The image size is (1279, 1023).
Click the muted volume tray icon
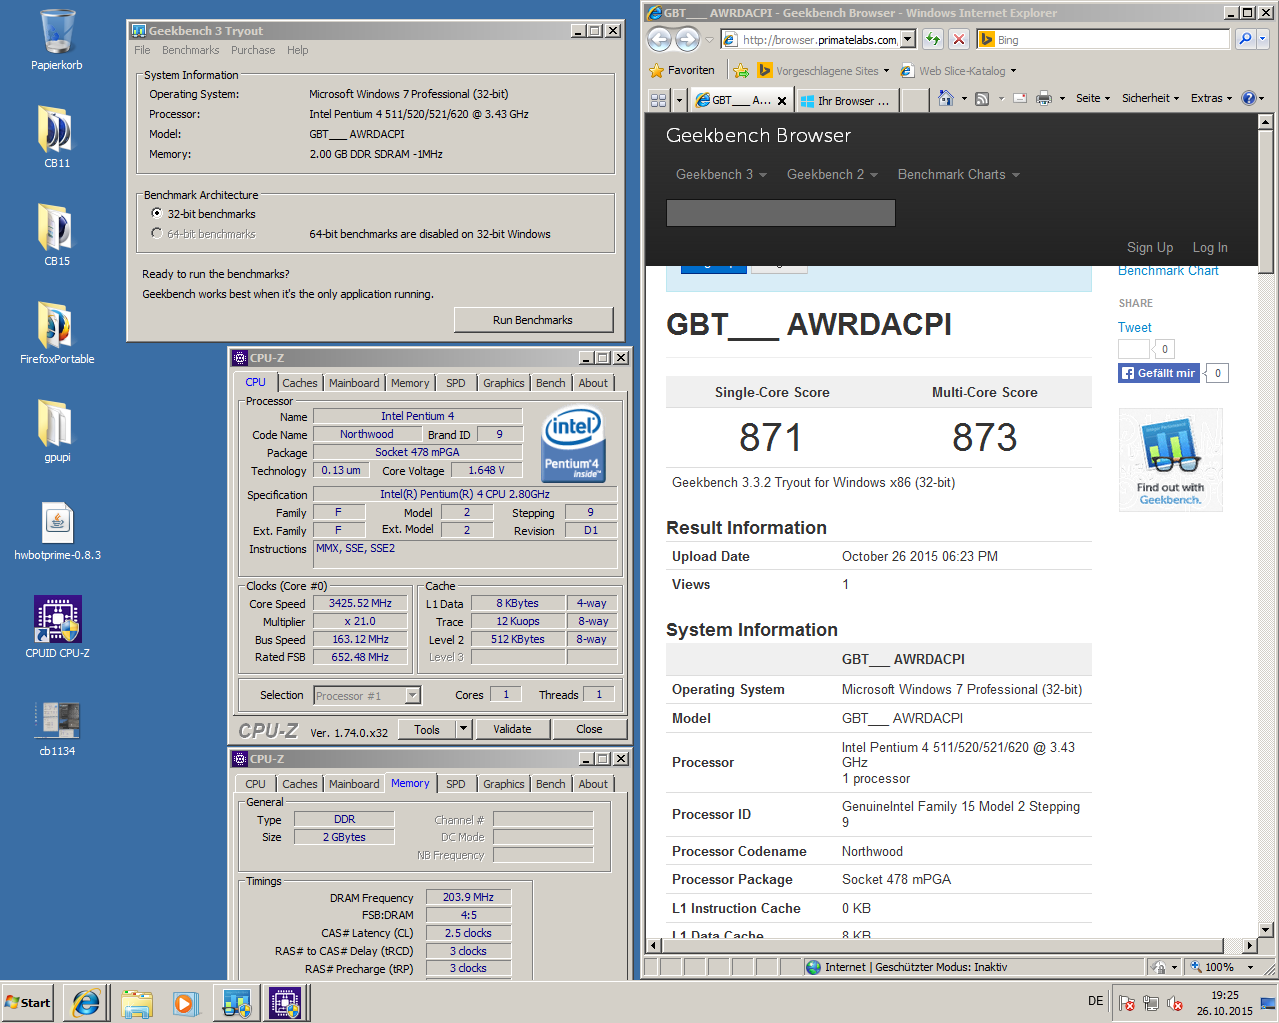click(x=1176, y=1003)
